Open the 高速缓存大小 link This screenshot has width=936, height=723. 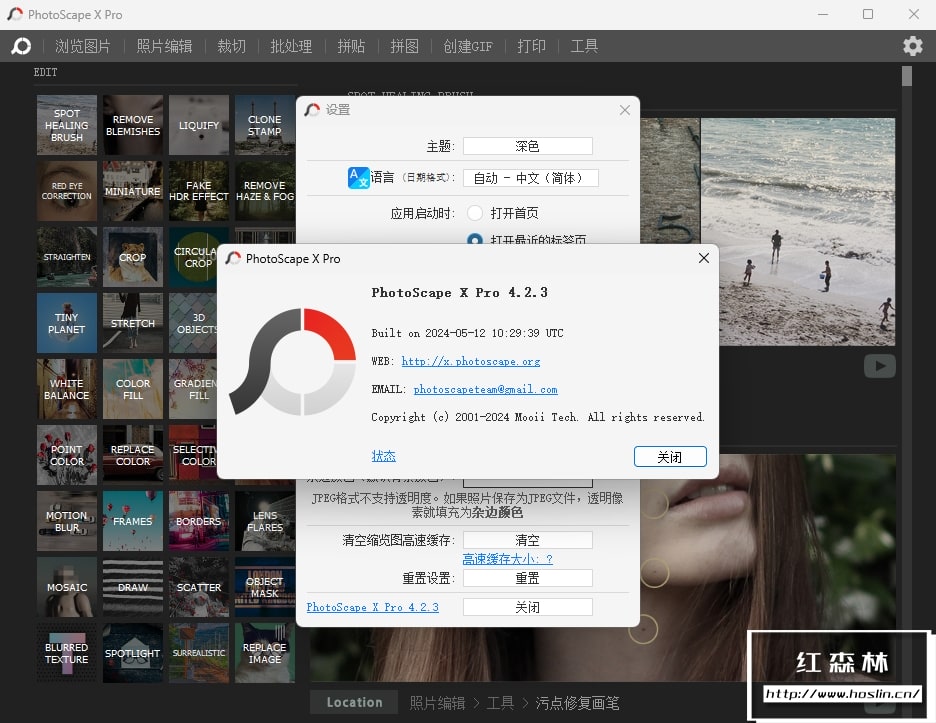[x=507, y=559]
